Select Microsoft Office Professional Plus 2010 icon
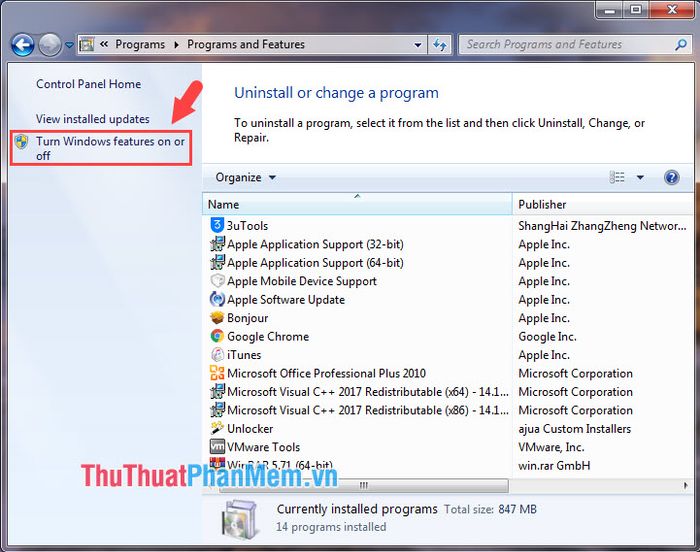The image size is (700, 552). point(218,373)
